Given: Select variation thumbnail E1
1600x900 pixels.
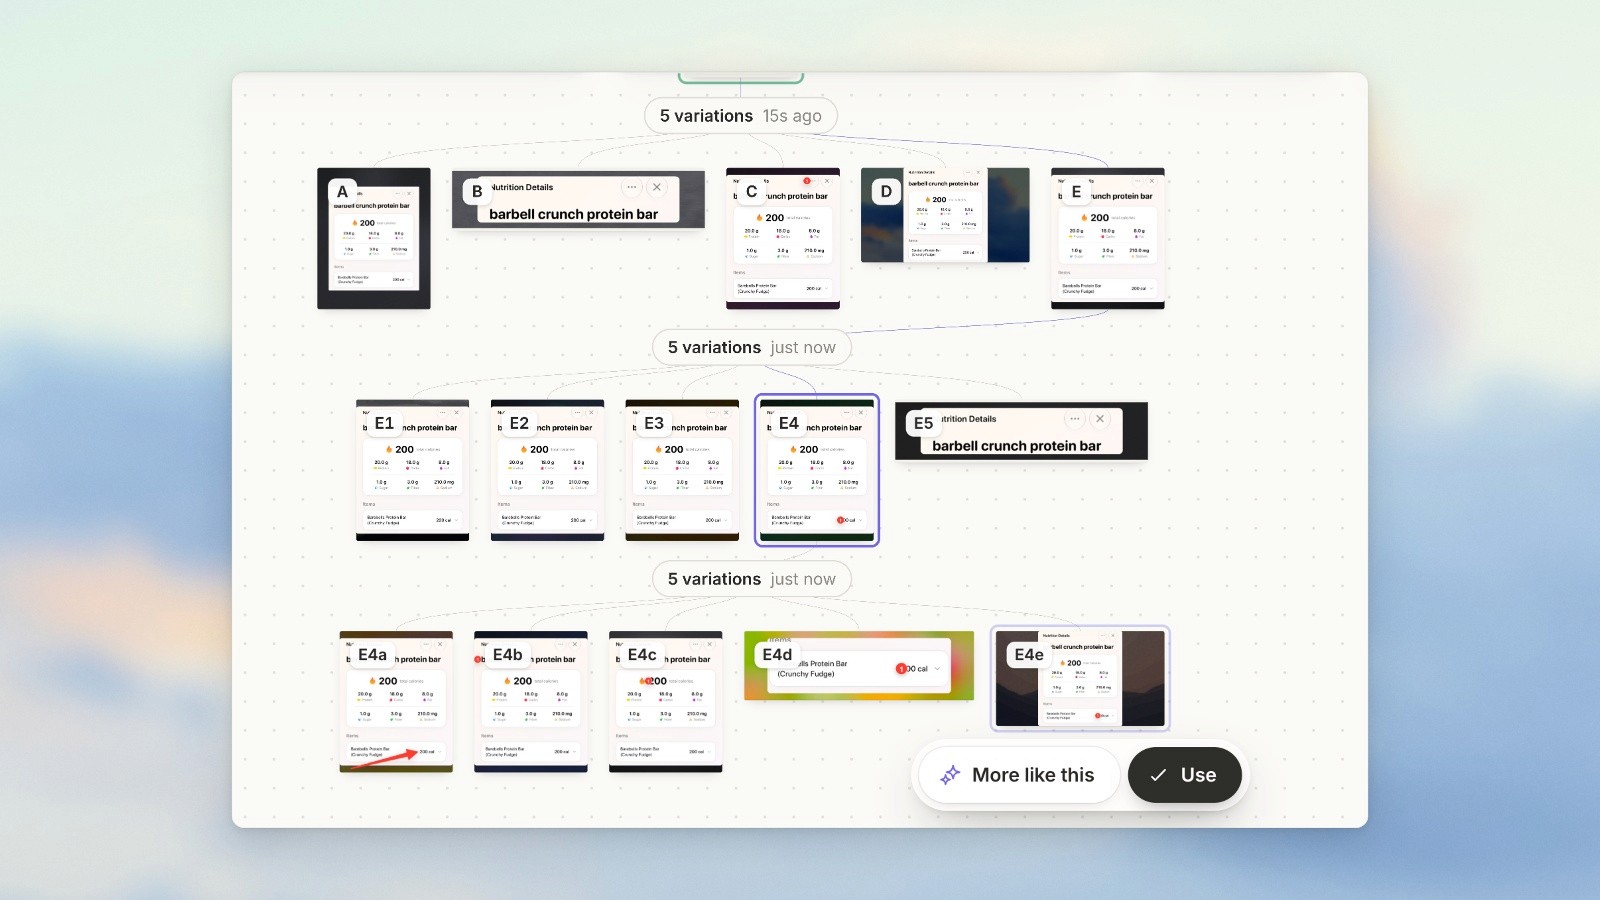Looking at the screenshot, I should tap(412, 470).
